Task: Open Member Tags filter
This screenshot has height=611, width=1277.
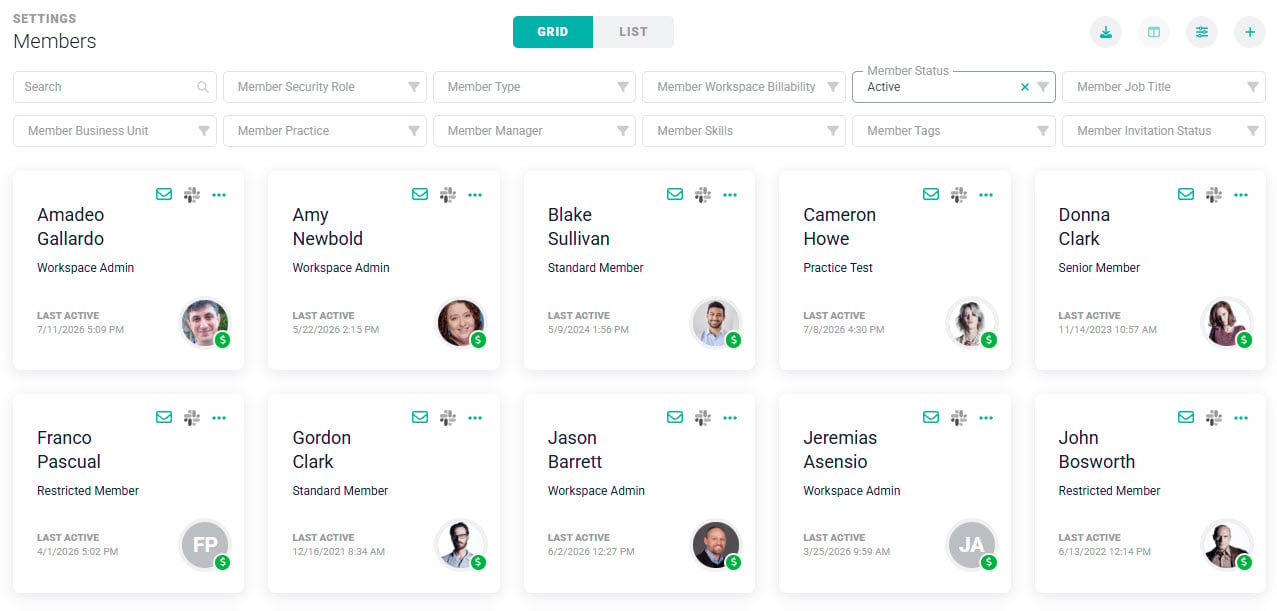Action: coord(953,131)
